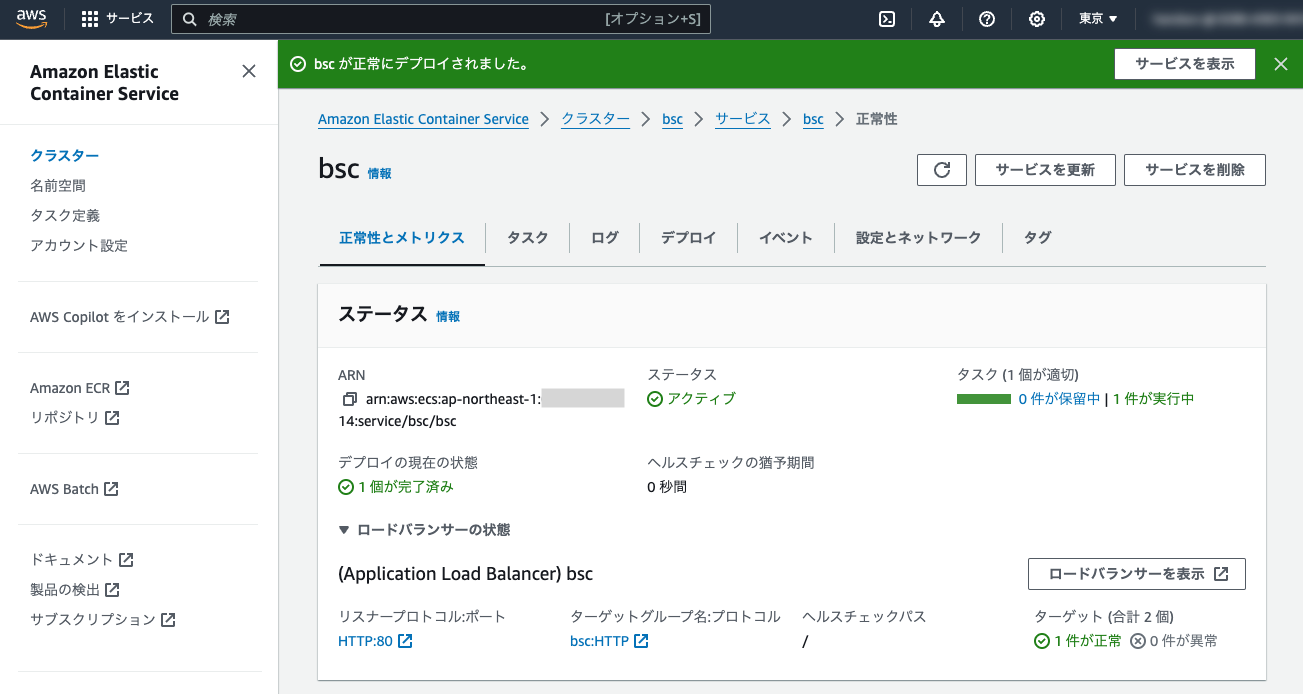Click サービスを表示 in the green banner
Image resolution: width=1303 pixels, height=694 pixels.
[1184, 63]
